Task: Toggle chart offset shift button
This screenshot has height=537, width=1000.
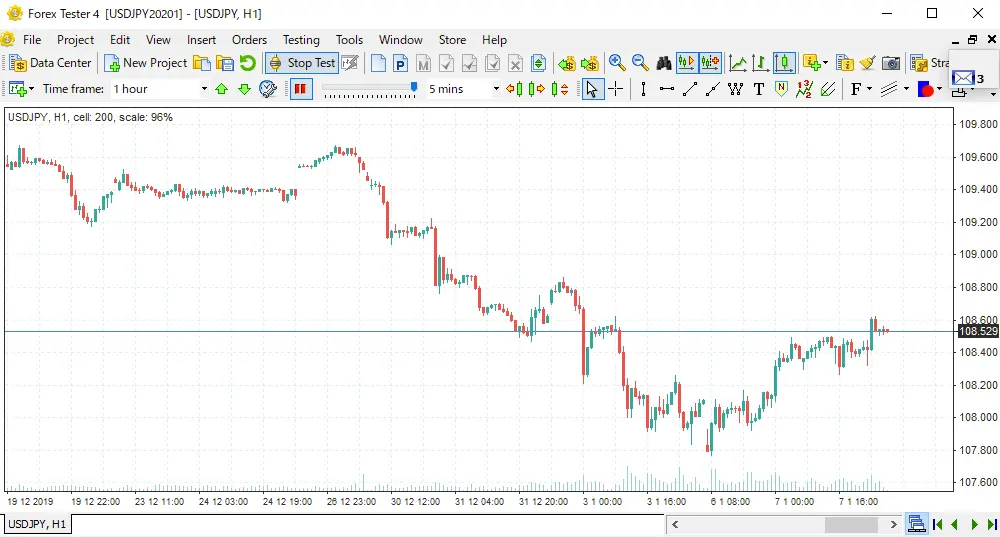Action: pos(710,63)
